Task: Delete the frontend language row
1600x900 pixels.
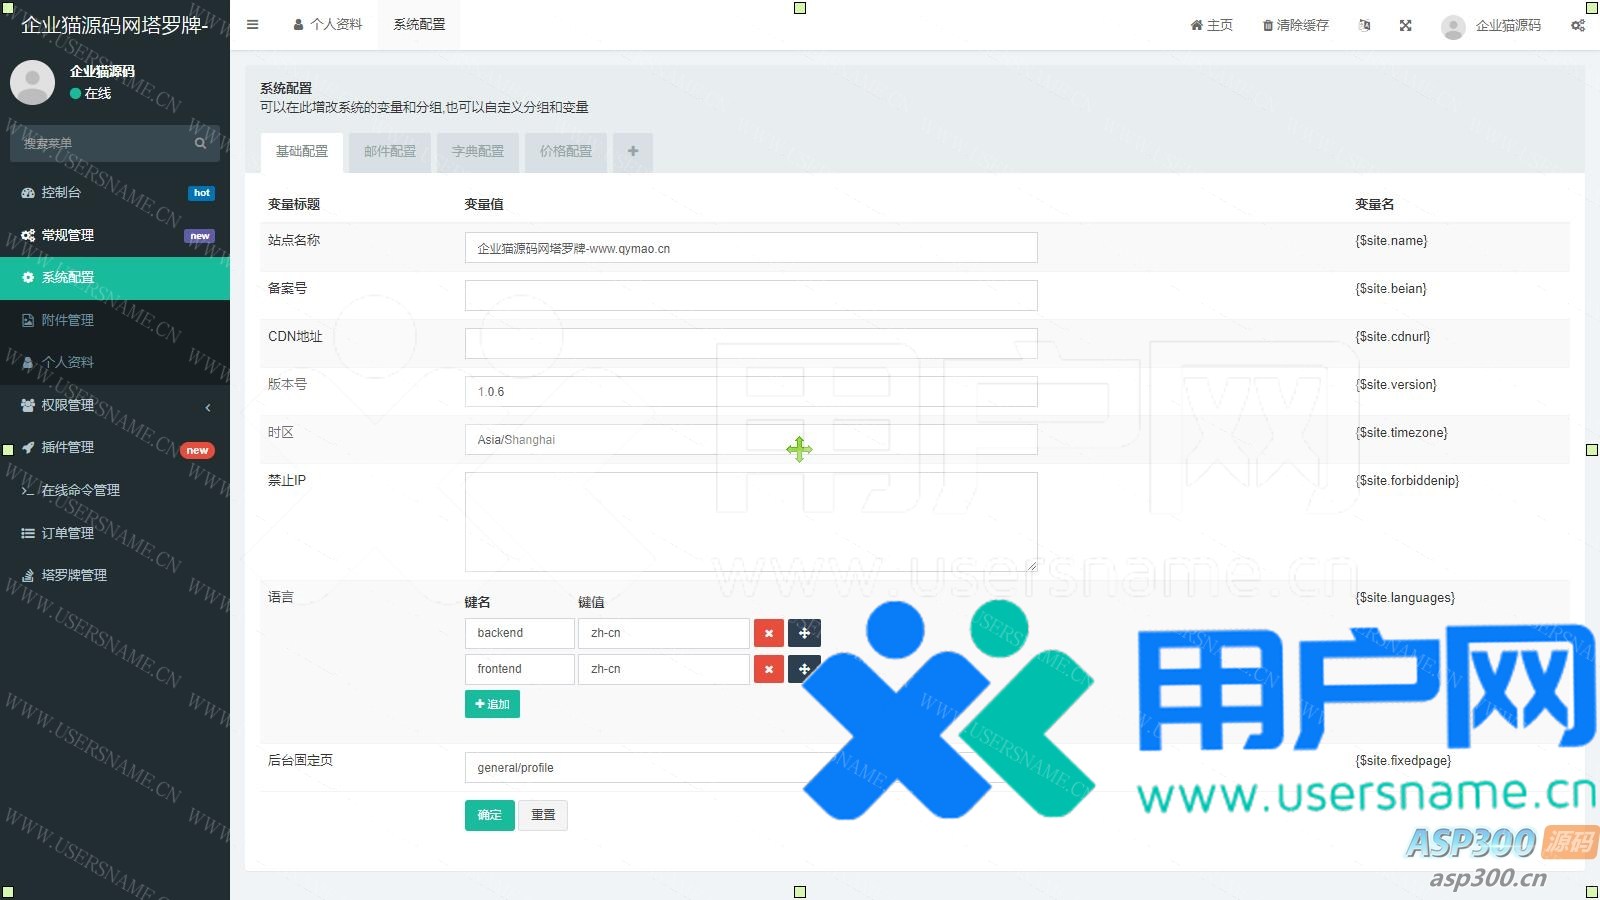Action: tap(768, 669)
